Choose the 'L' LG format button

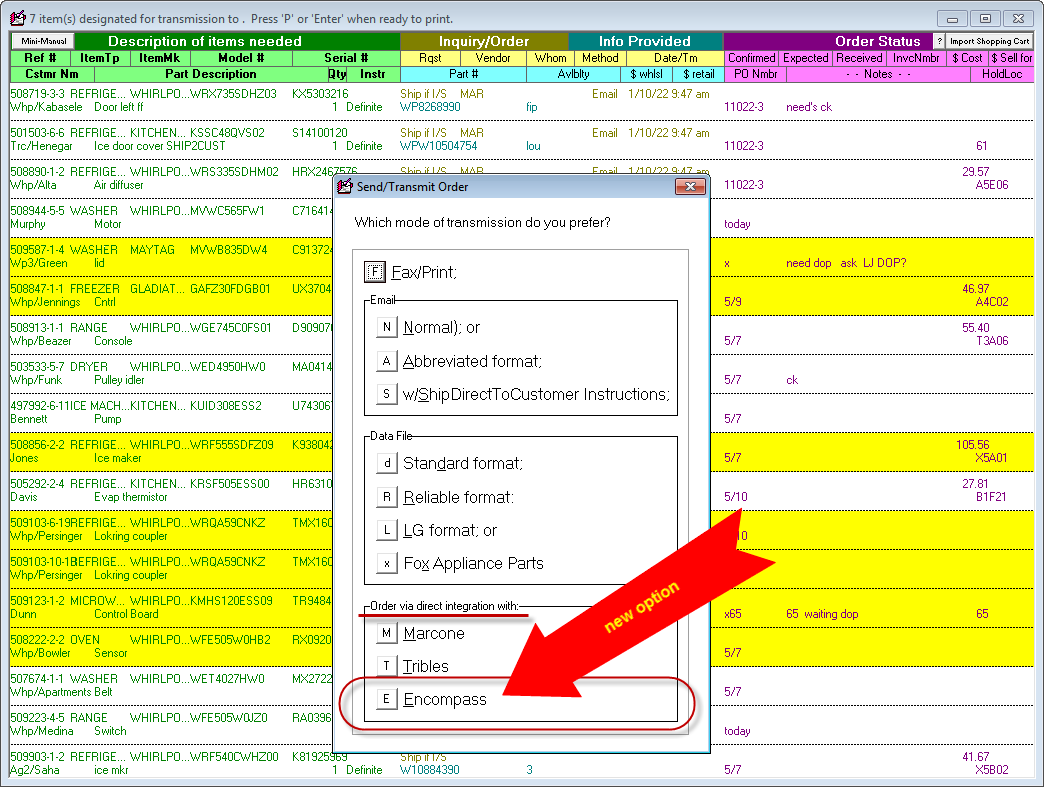tap(387, 530)
